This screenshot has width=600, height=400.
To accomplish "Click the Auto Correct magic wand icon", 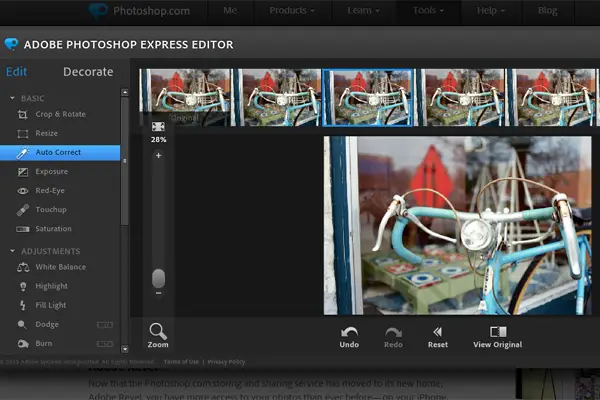I will coord(23,153).
